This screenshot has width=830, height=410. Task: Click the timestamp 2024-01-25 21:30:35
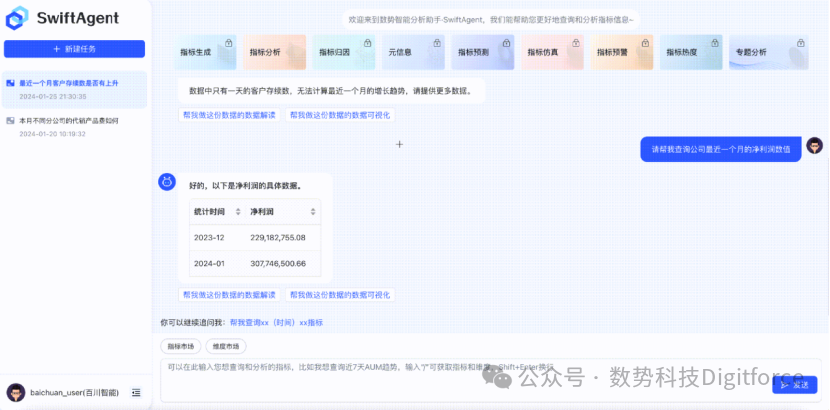(53, 97)
